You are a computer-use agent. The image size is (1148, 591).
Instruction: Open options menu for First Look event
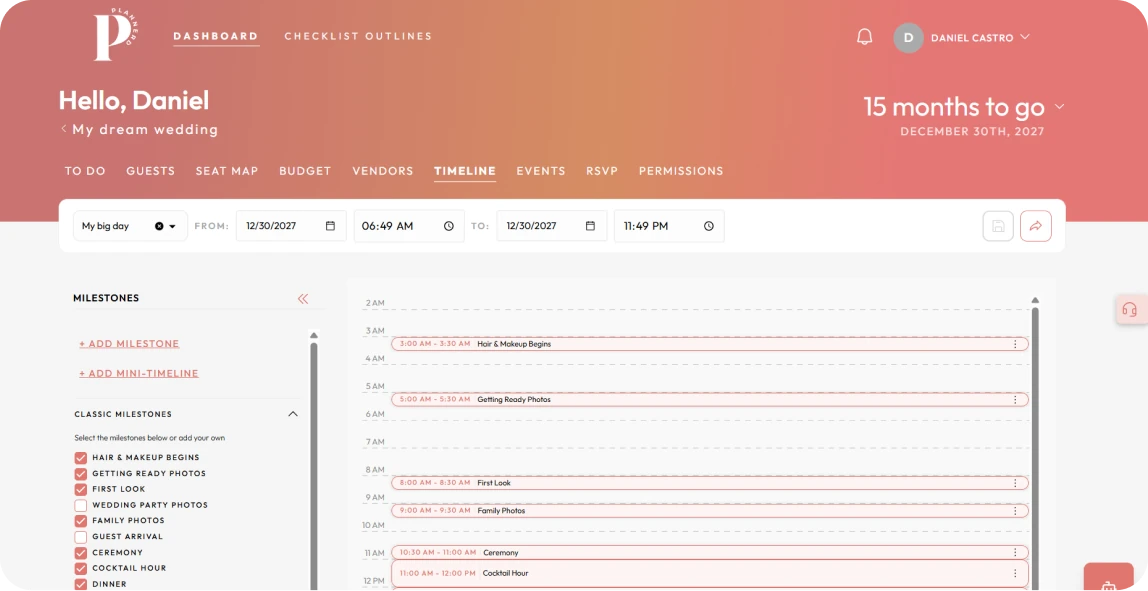coord(1015,483)
